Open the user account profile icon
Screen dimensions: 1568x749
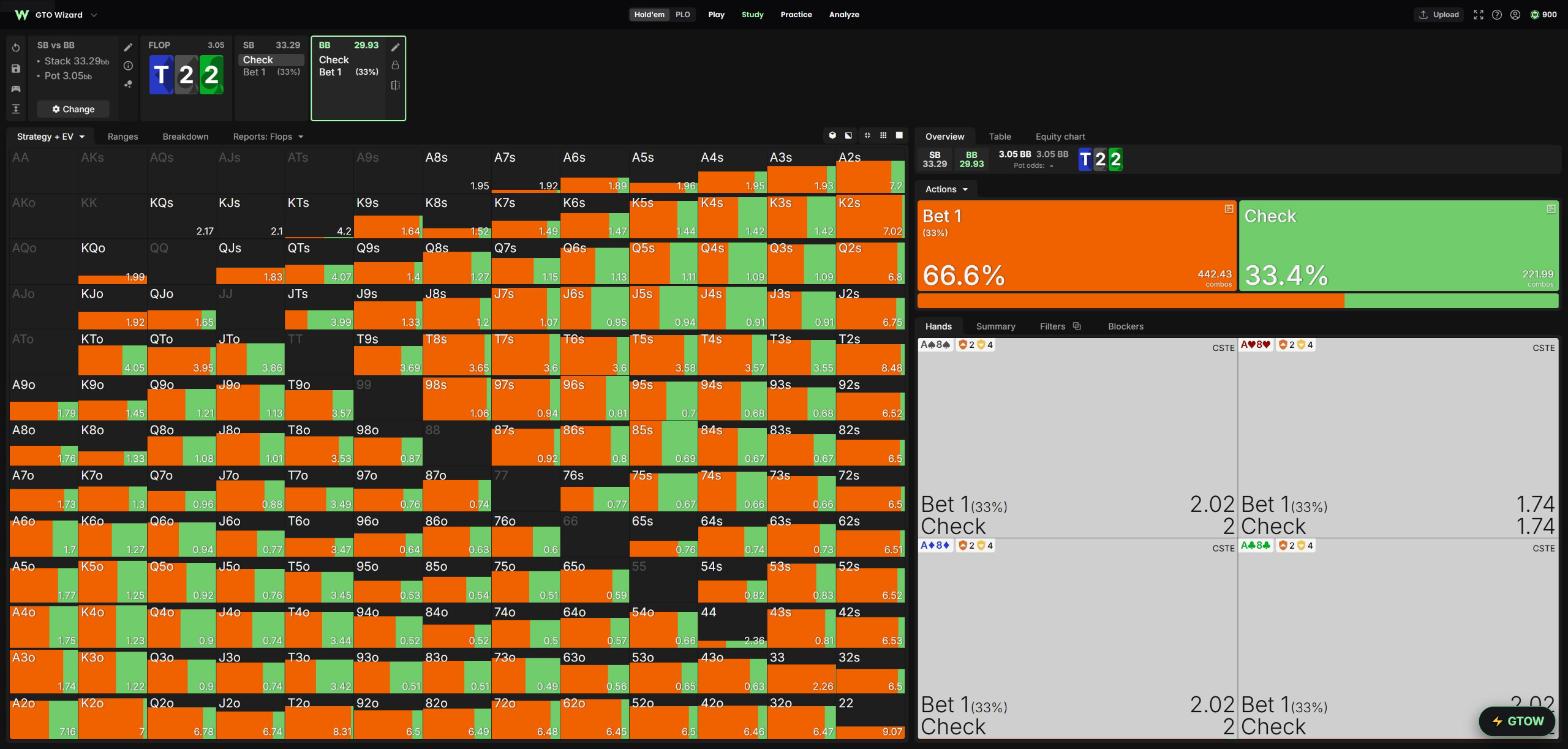point(1515,15)
